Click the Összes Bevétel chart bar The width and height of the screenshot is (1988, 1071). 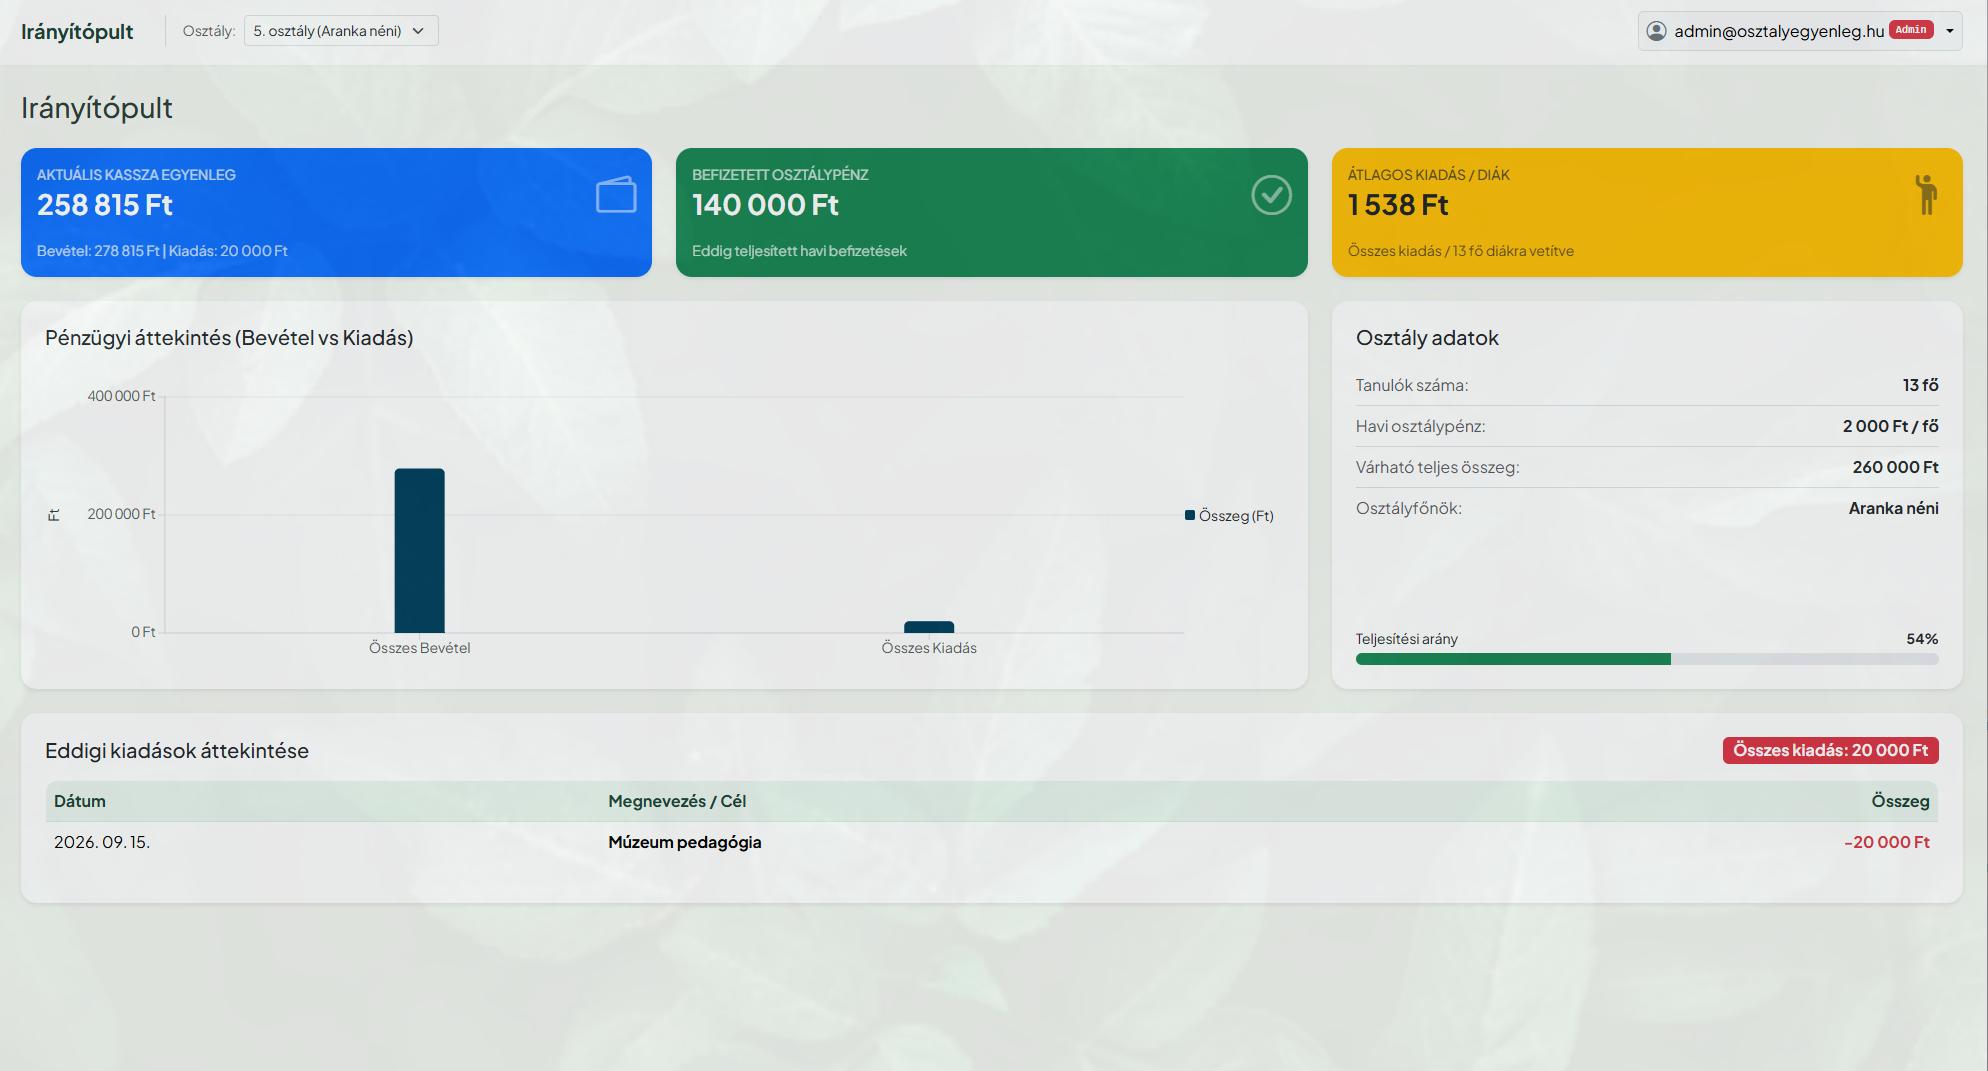(x=419, y=550)
